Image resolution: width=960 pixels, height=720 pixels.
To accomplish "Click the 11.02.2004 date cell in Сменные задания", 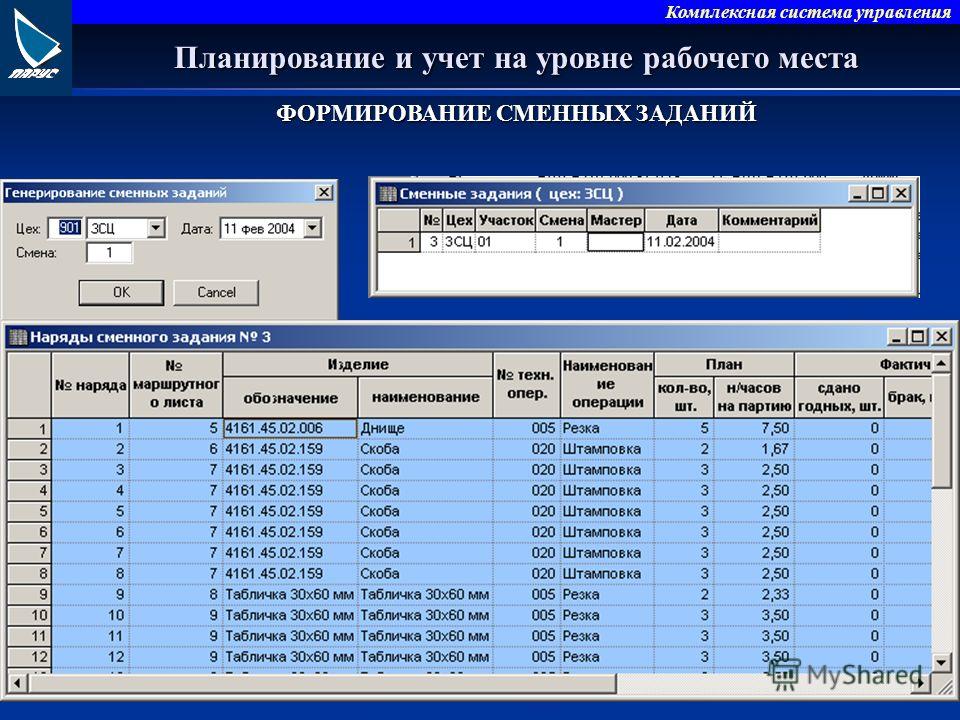I will 681,242.
